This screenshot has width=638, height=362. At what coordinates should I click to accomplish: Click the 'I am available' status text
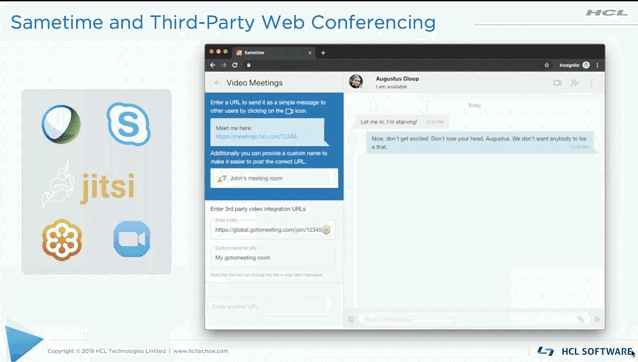[x=391, y=87]
